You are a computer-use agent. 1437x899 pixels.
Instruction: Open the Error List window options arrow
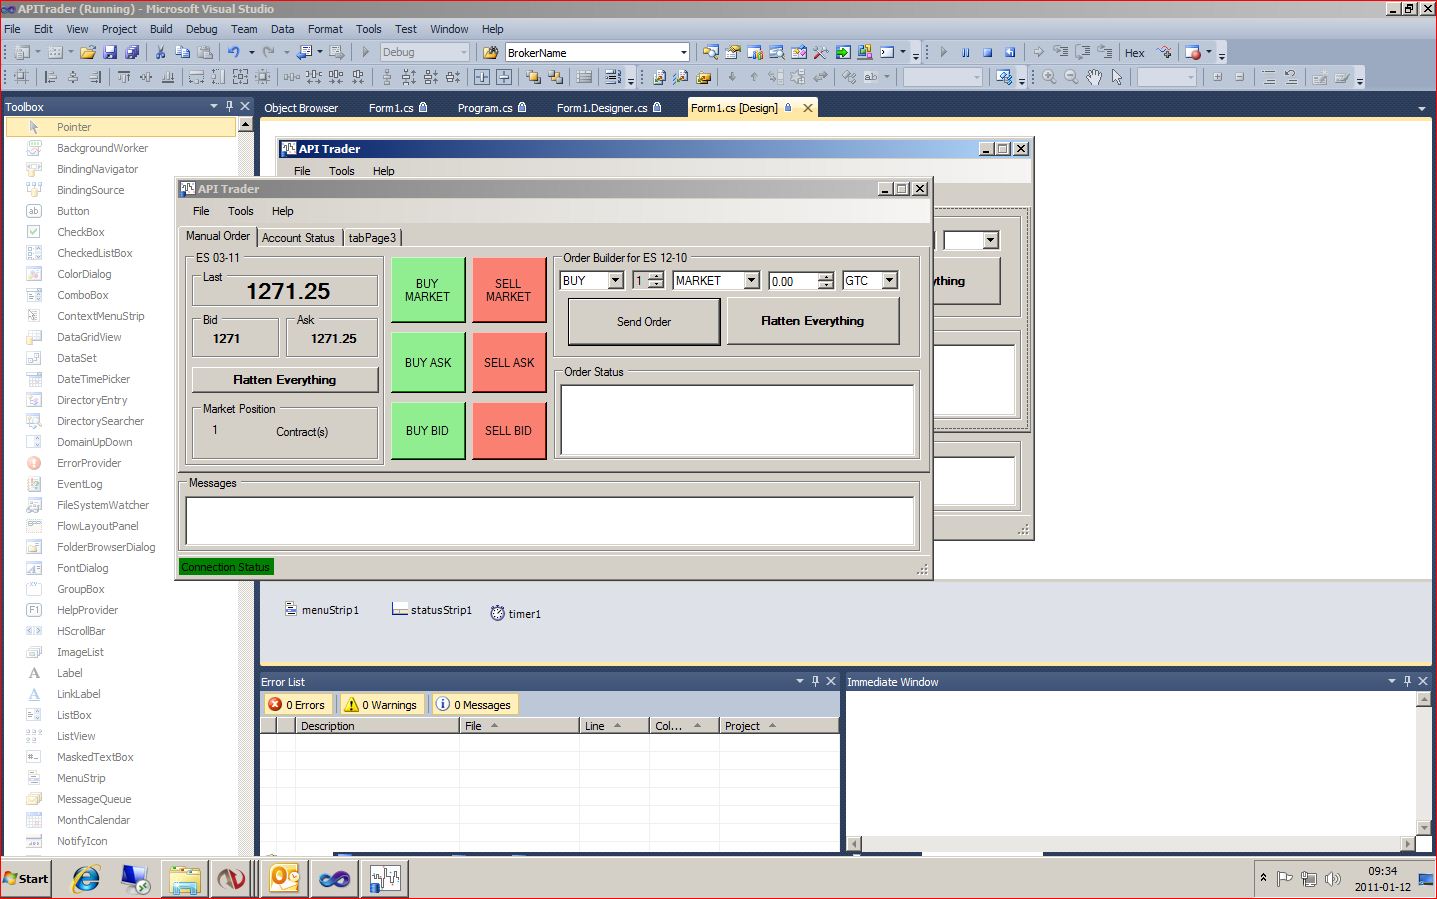(799, 681)
